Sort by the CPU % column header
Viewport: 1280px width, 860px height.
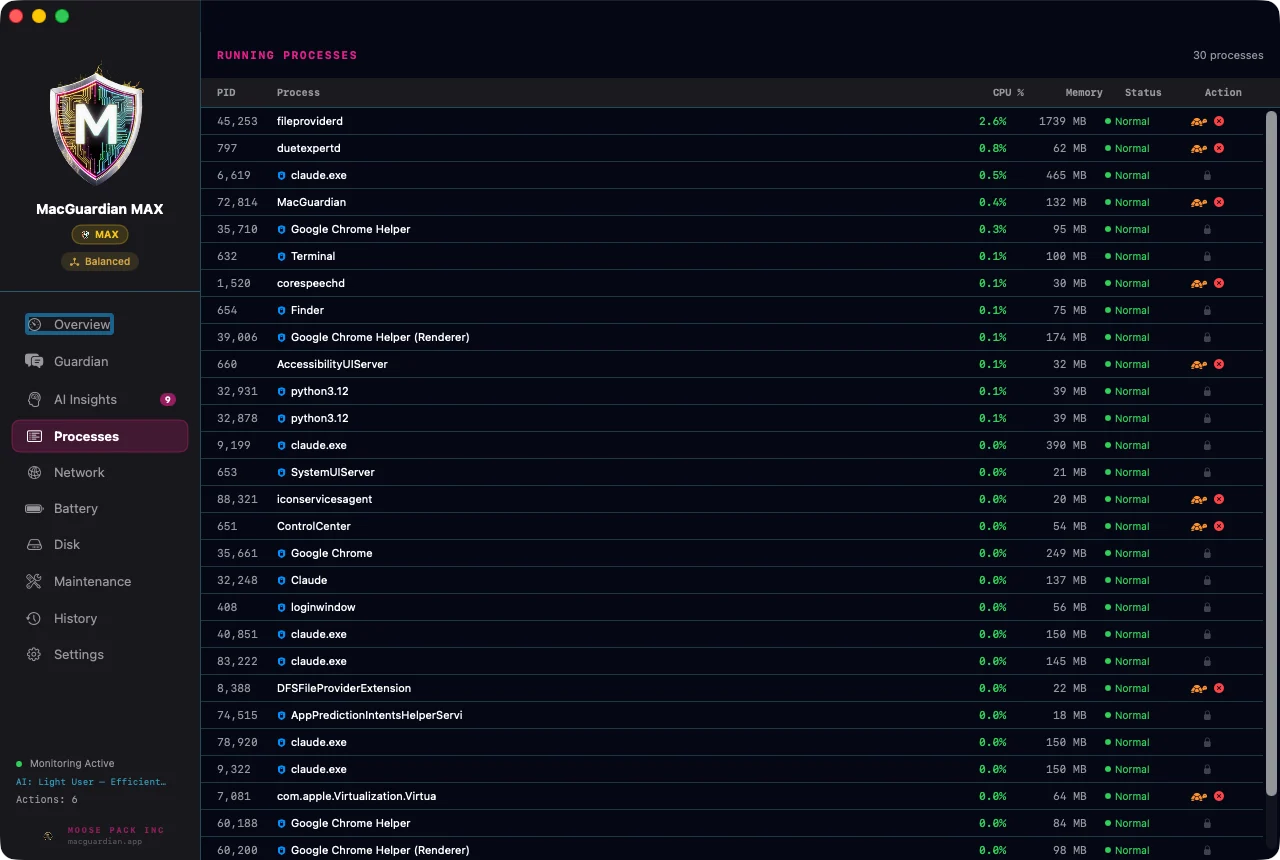coord(1008,92)
